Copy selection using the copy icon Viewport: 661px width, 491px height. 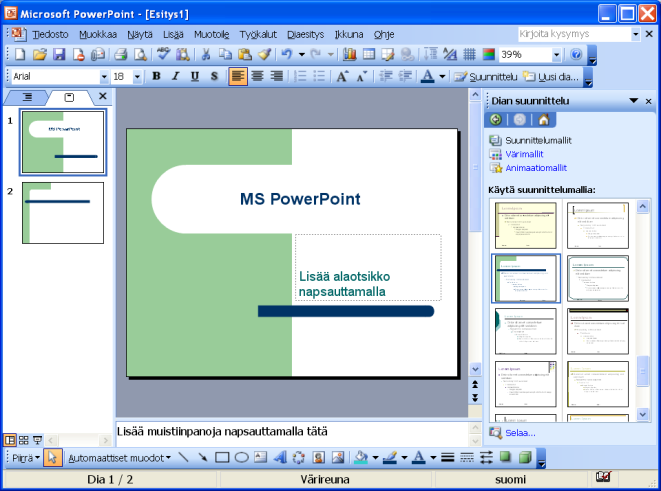[x=226, y=54]
